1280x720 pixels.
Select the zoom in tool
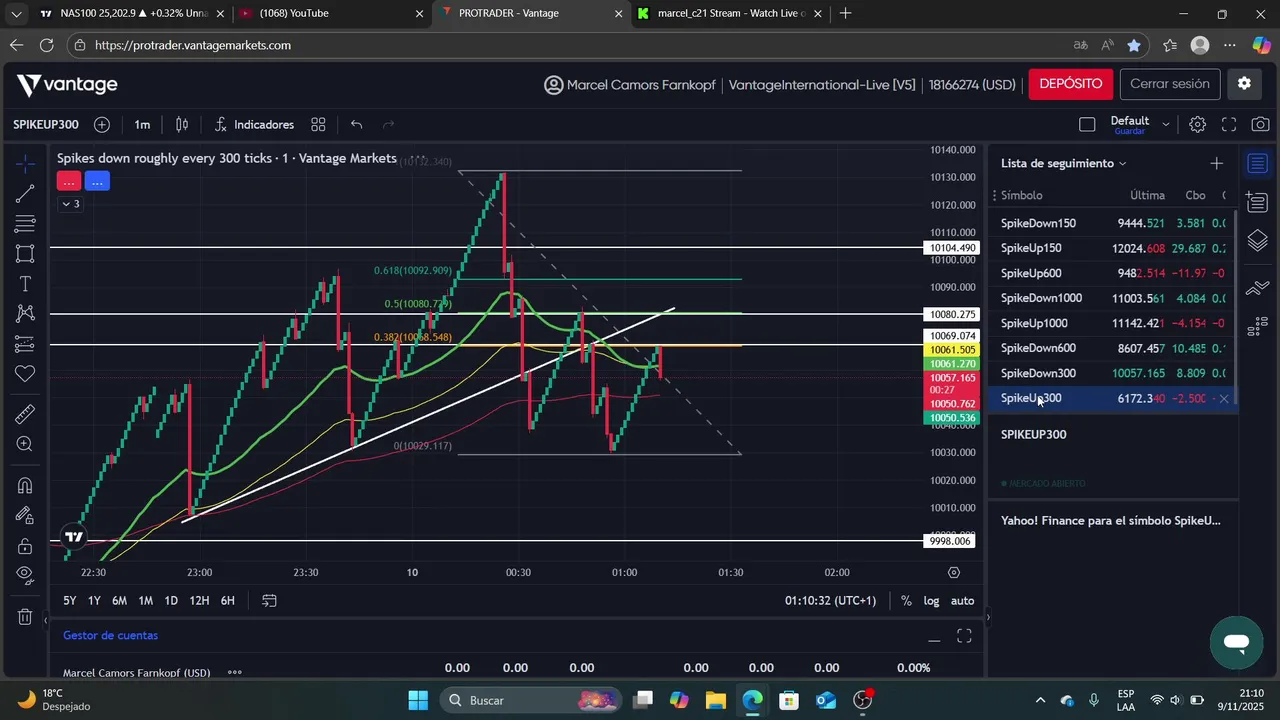point(25,444)
